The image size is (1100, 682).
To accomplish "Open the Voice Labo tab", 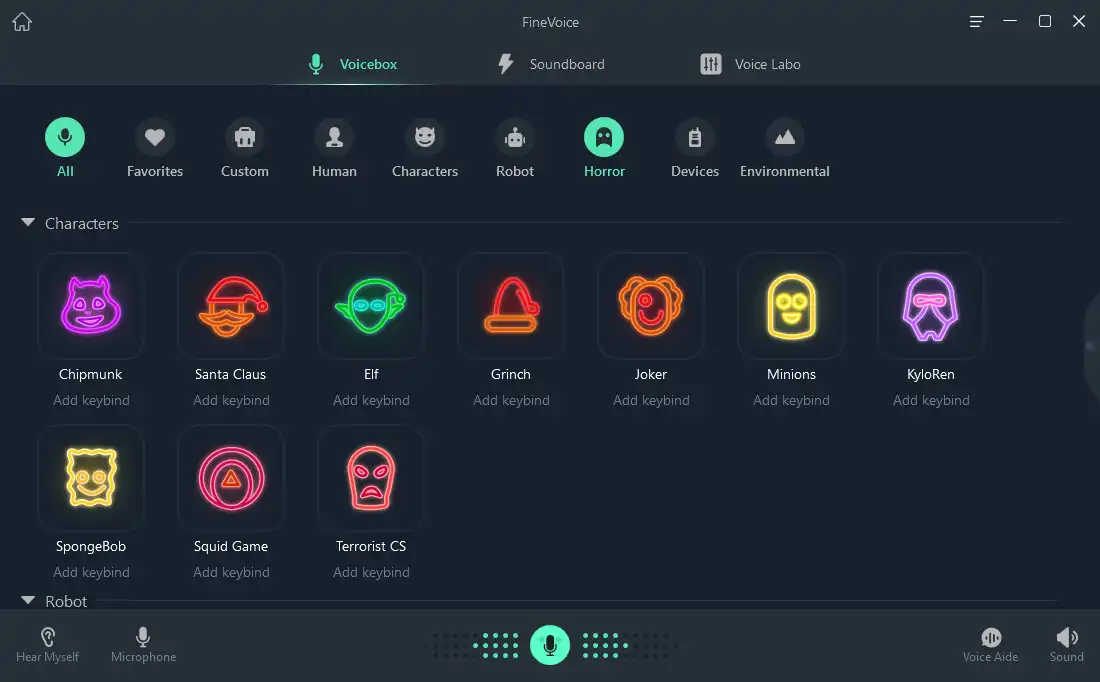I will click(x=750, y=64).
